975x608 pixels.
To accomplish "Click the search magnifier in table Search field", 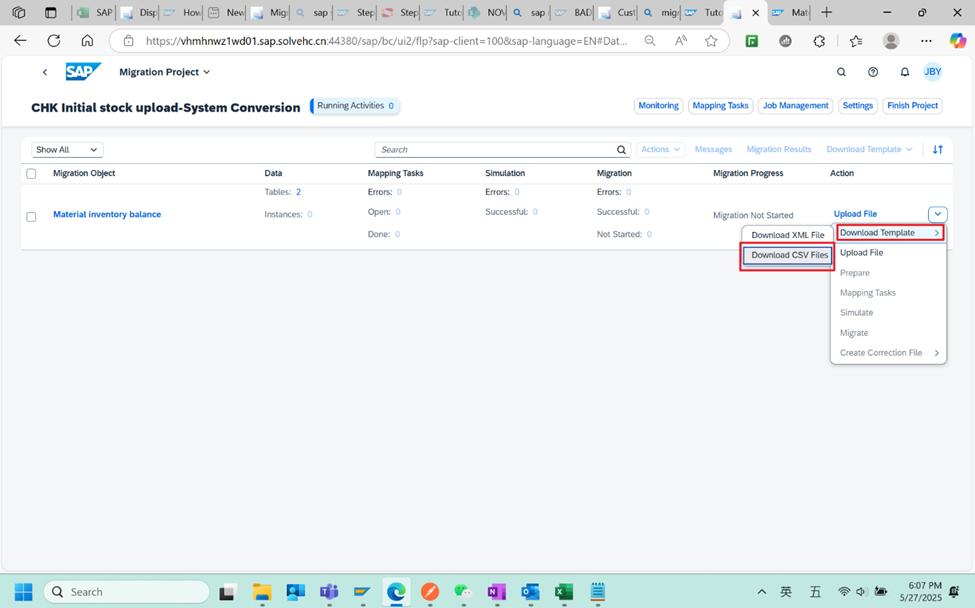I will (x=621, y=150).
